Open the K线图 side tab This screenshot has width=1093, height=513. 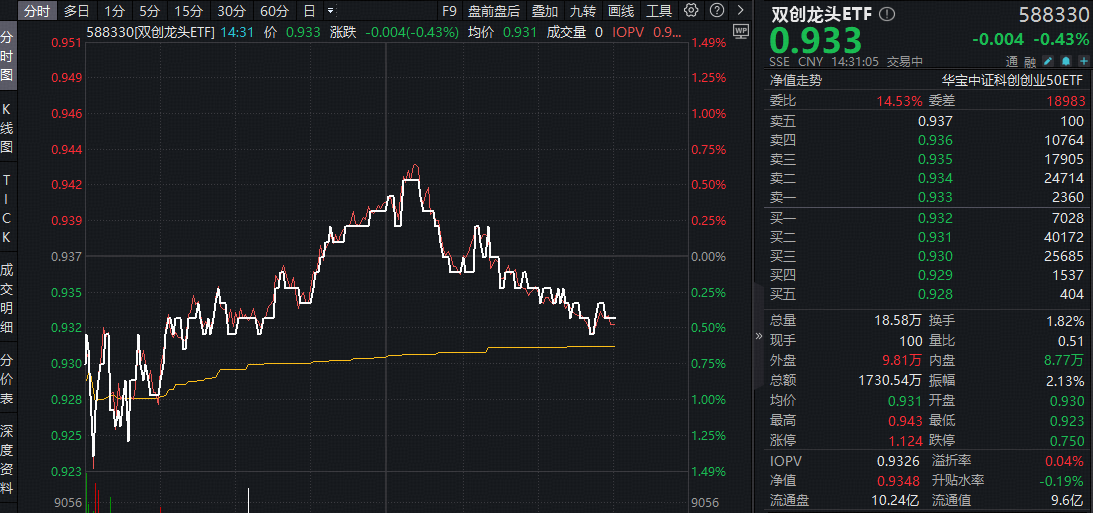pyautogui.click(x=7, y=128)
